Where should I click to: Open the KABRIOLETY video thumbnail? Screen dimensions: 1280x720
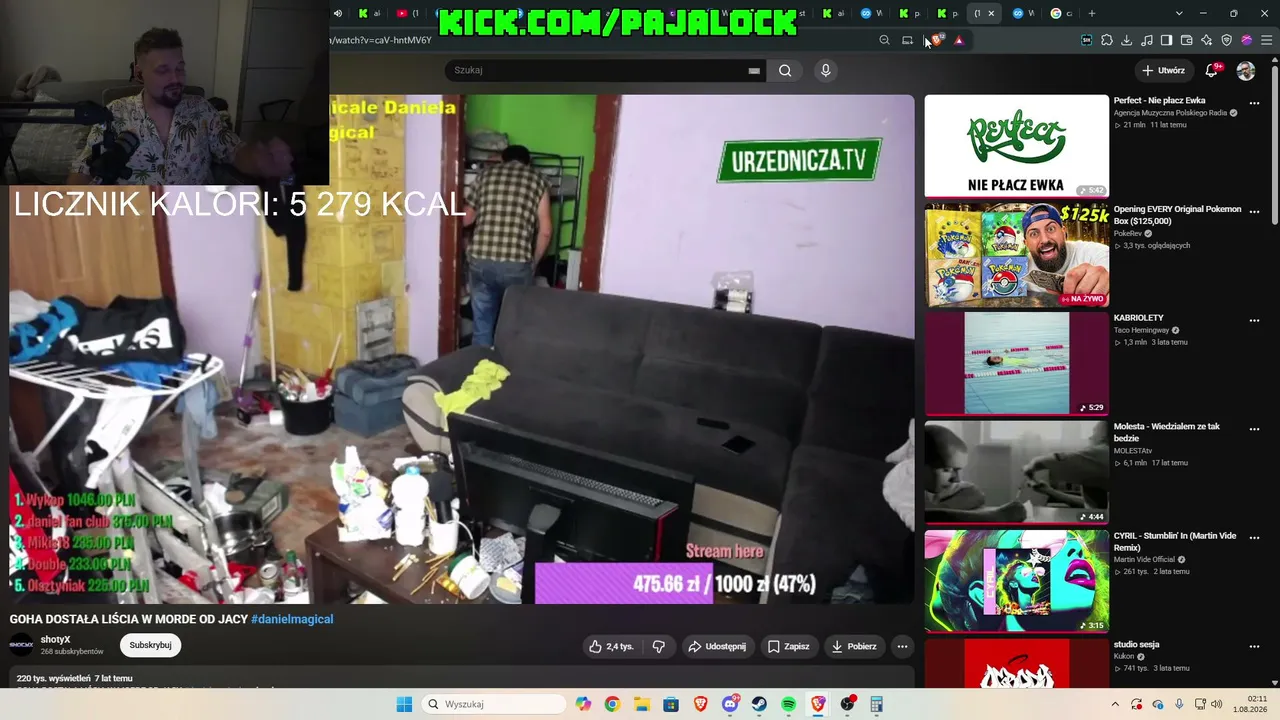1016,364
